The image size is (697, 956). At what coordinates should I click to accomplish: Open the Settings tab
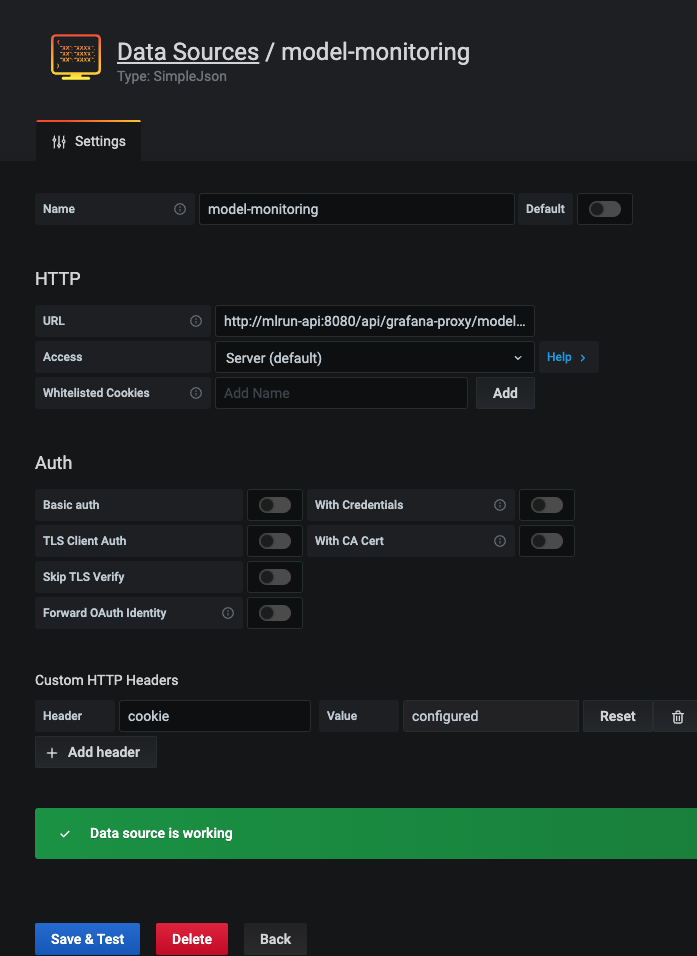click(x=89, y=141)
